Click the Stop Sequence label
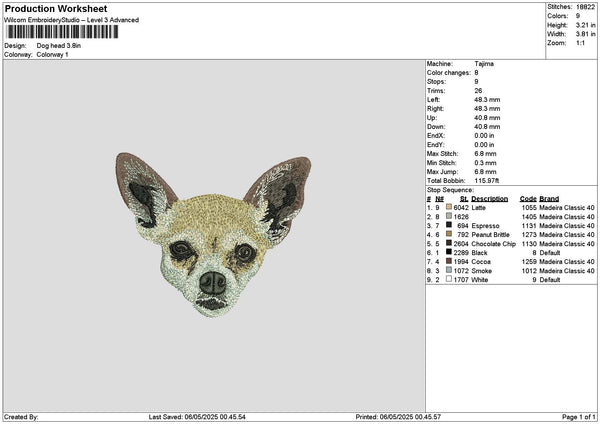Viewport: 600px width, 424px height. (x=450, y=190)
